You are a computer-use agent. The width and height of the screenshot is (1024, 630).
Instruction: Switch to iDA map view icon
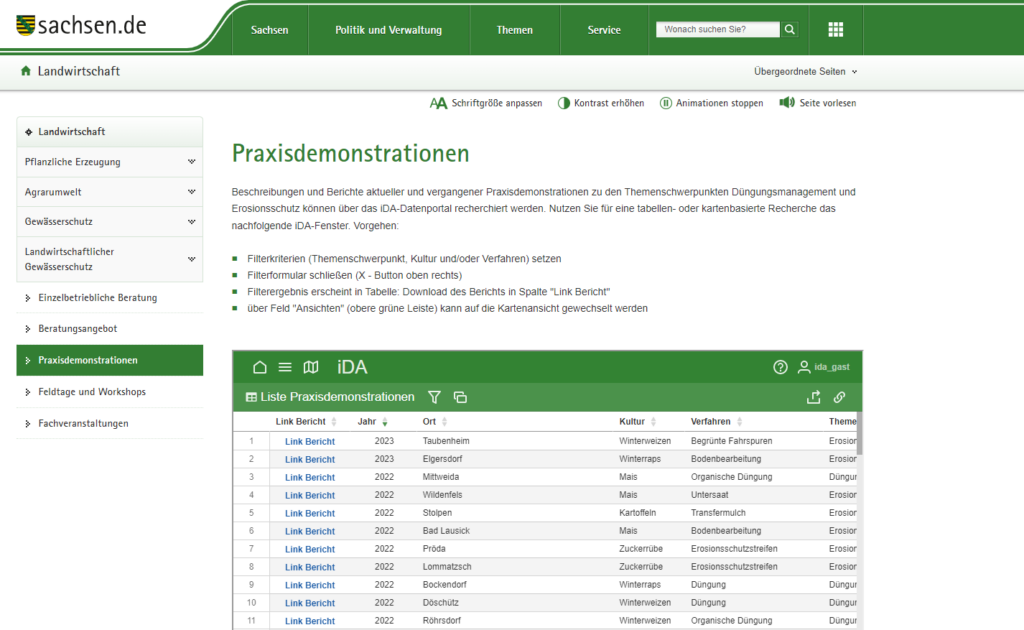(x=311, y=367)
